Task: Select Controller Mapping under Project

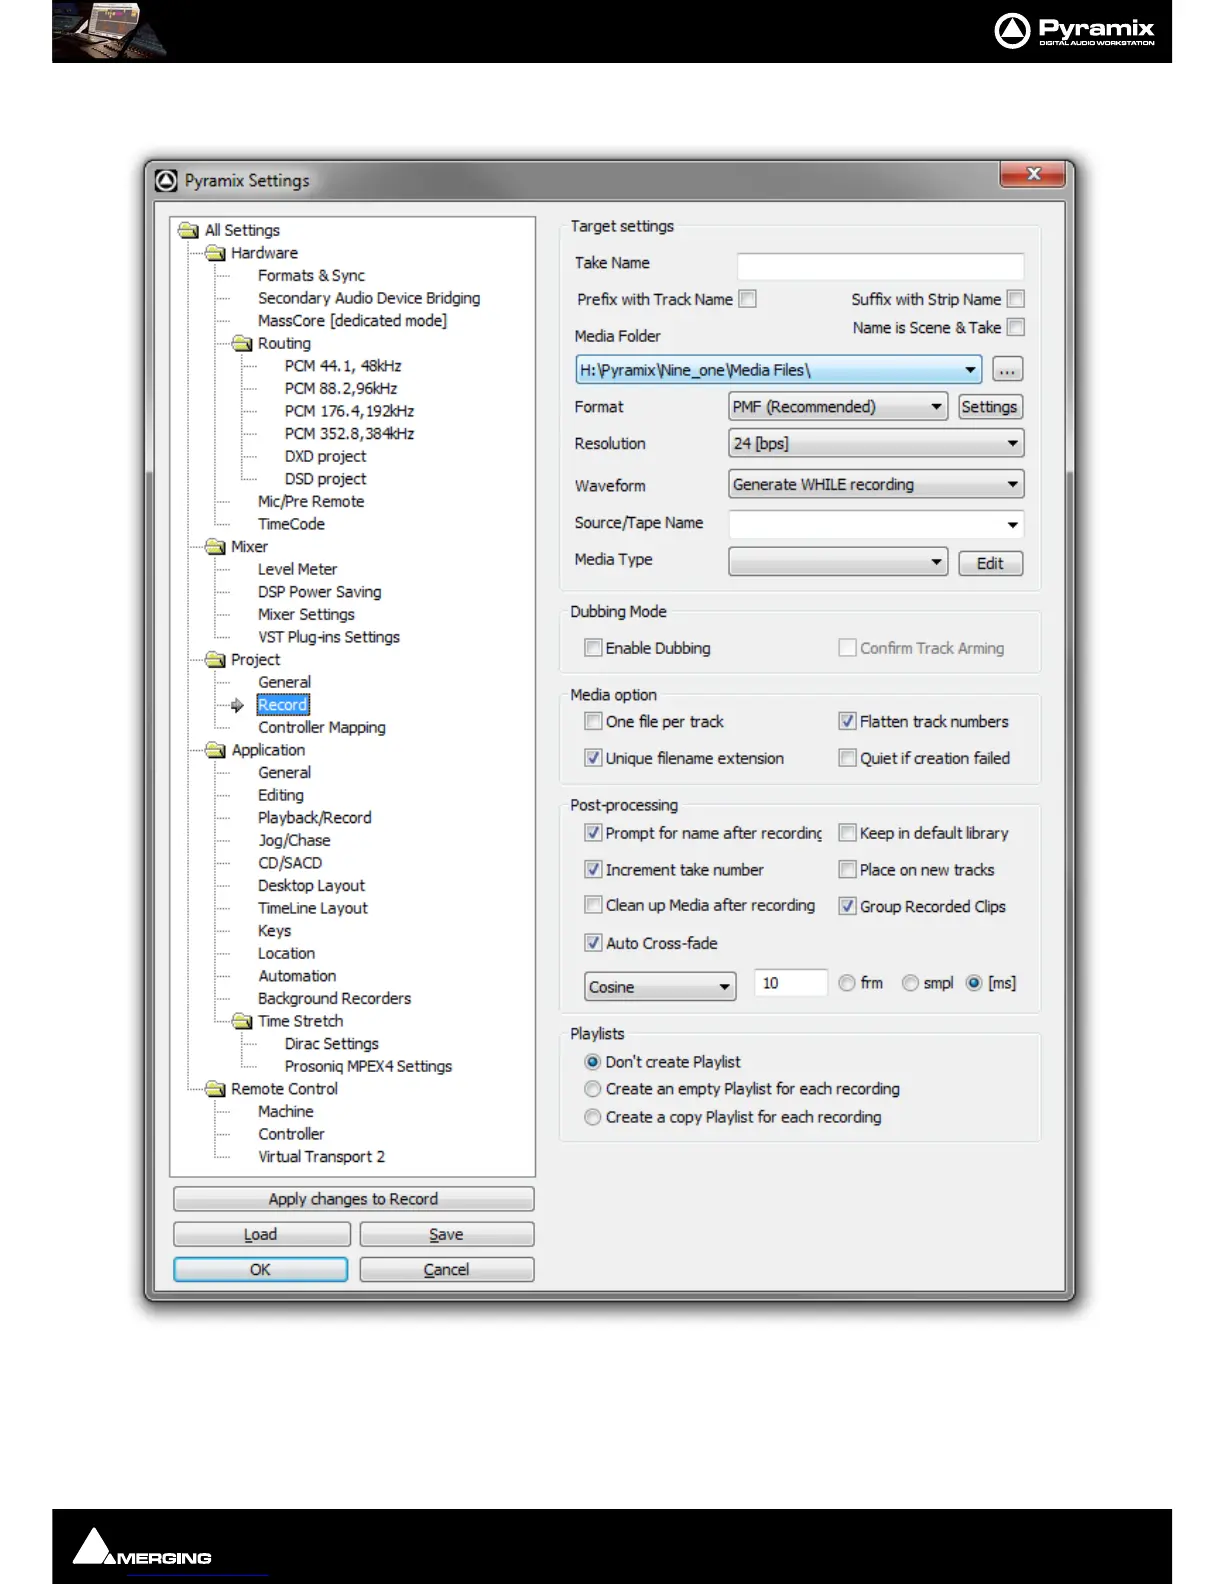Action: tap(321, 728)
